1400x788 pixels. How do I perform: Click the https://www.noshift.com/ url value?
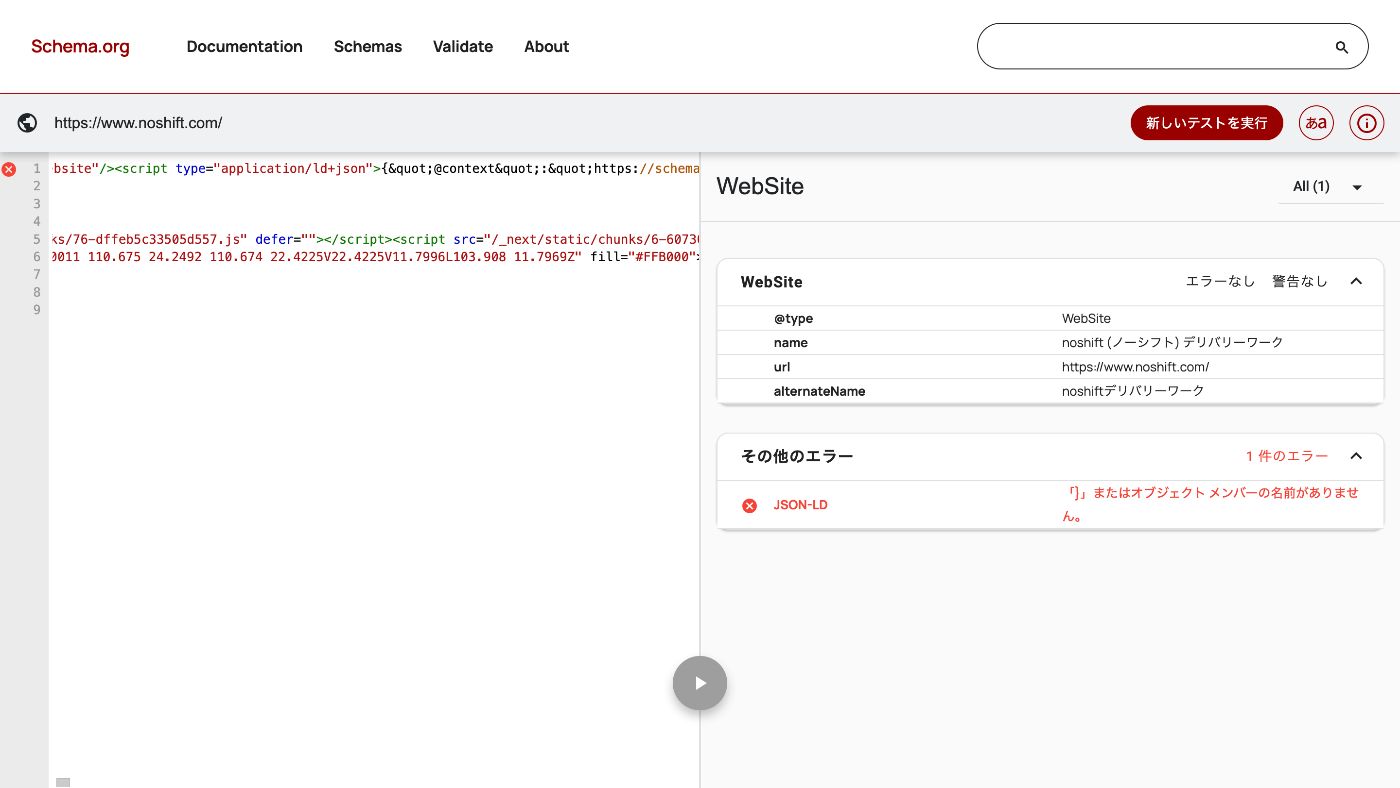click(1137, 367)
